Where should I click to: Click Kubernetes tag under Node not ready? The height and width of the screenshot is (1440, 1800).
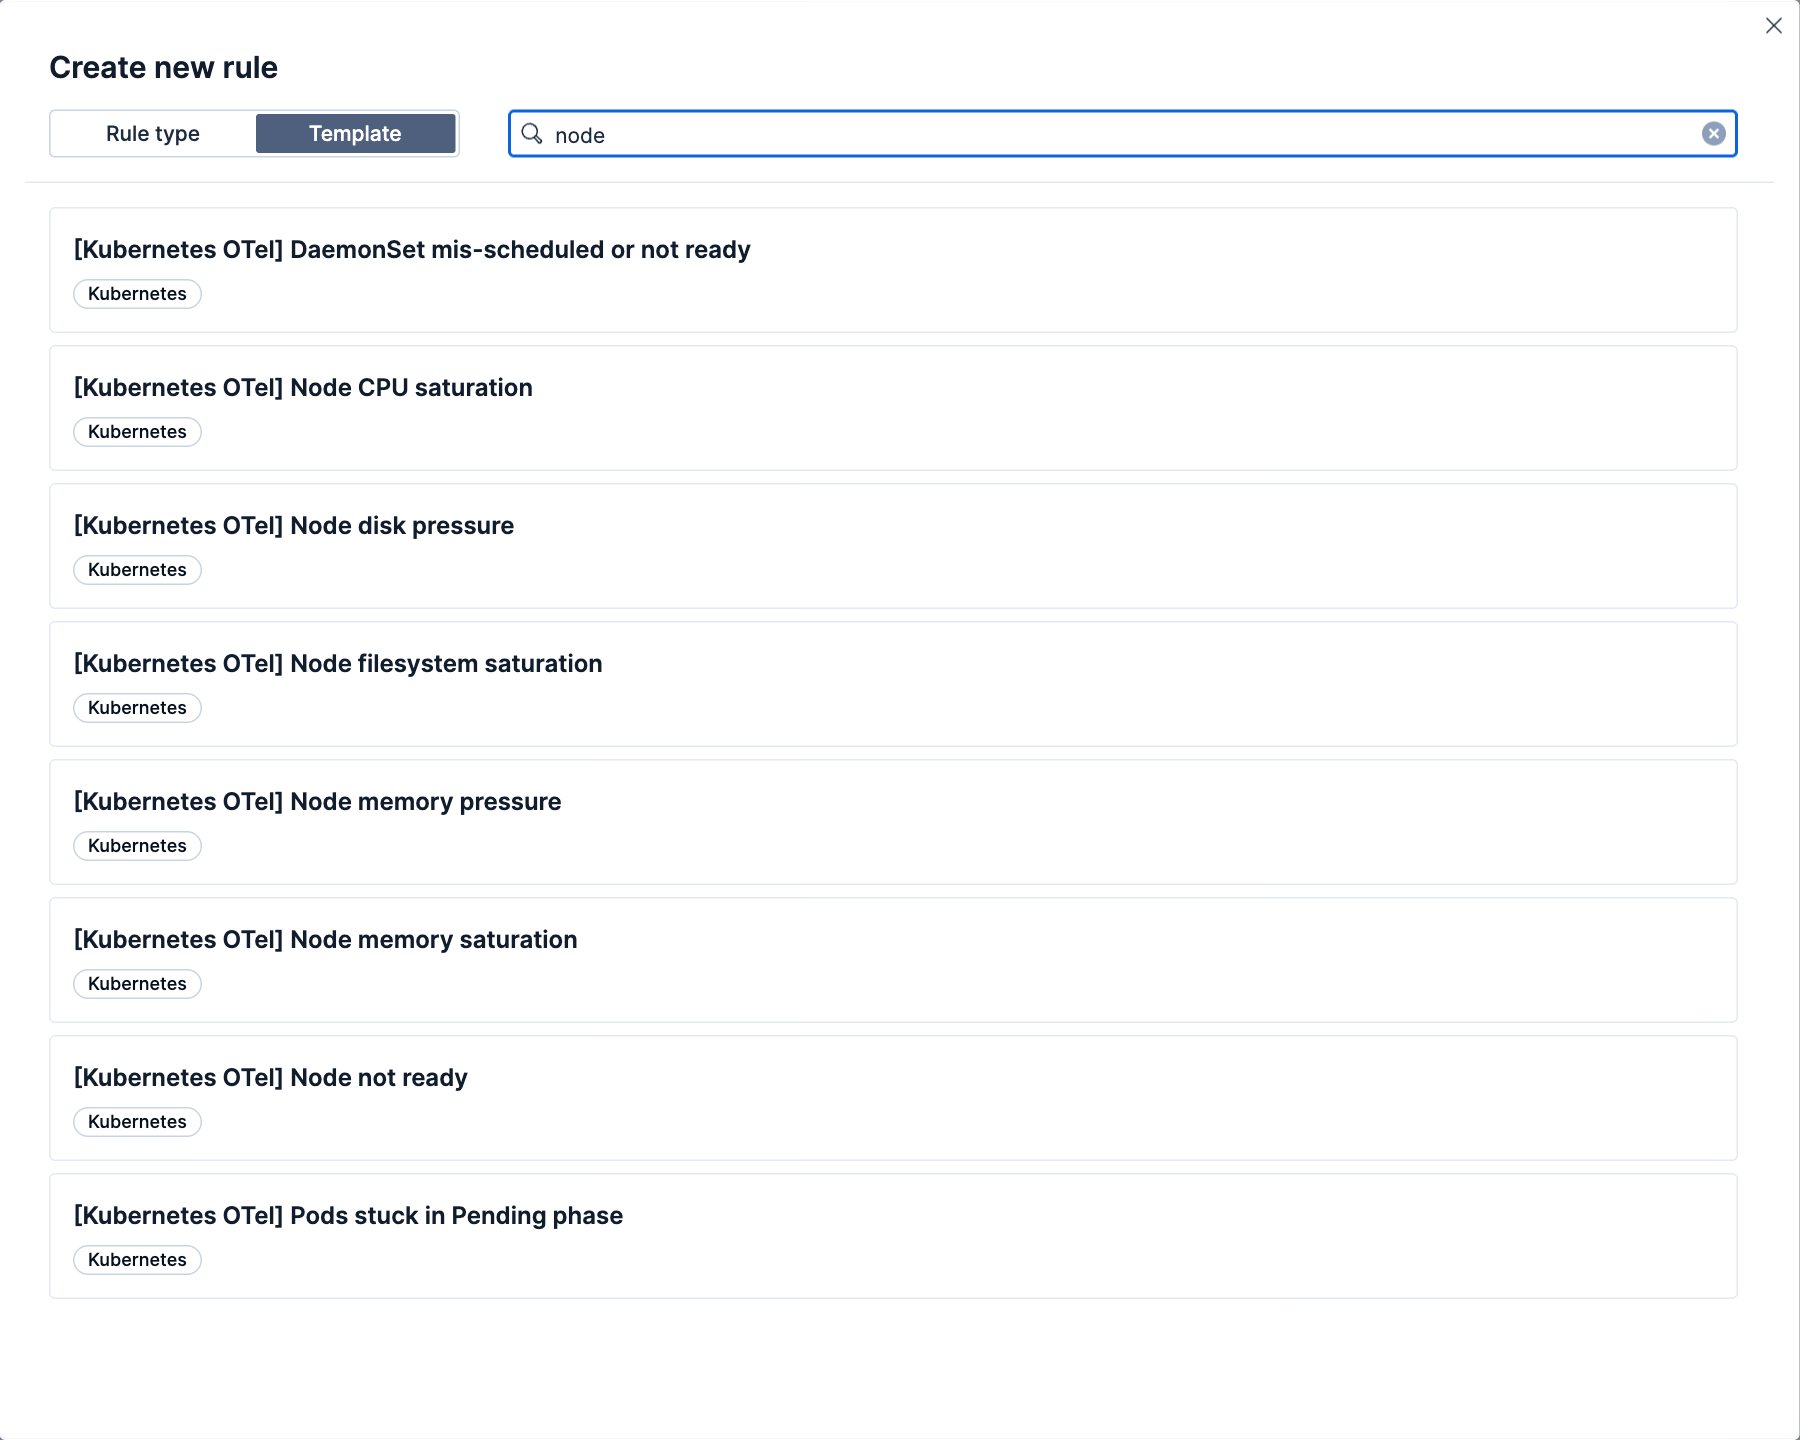click(x=137, y=1122)
